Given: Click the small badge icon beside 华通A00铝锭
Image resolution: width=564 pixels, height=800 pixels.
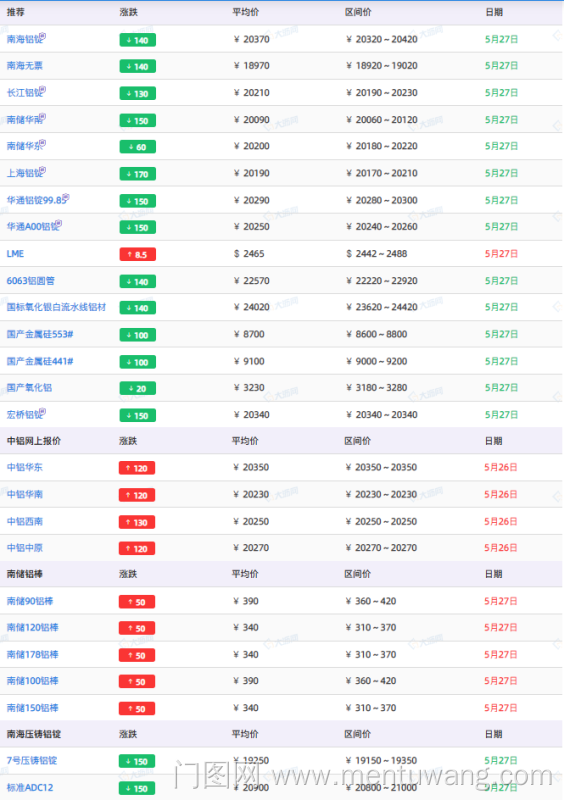Looking at the screenshot, I should (x=59, y=223).
